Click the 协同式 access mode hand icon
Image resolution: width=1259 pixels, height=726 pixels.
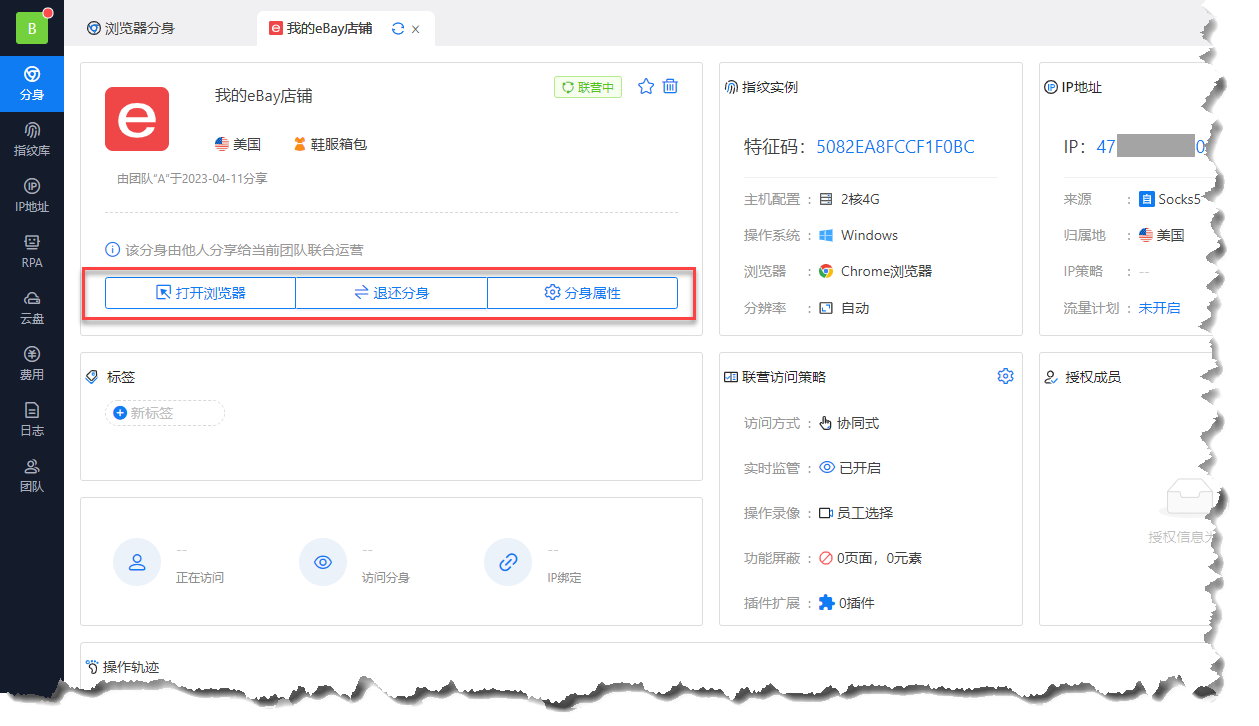point(826,423)
